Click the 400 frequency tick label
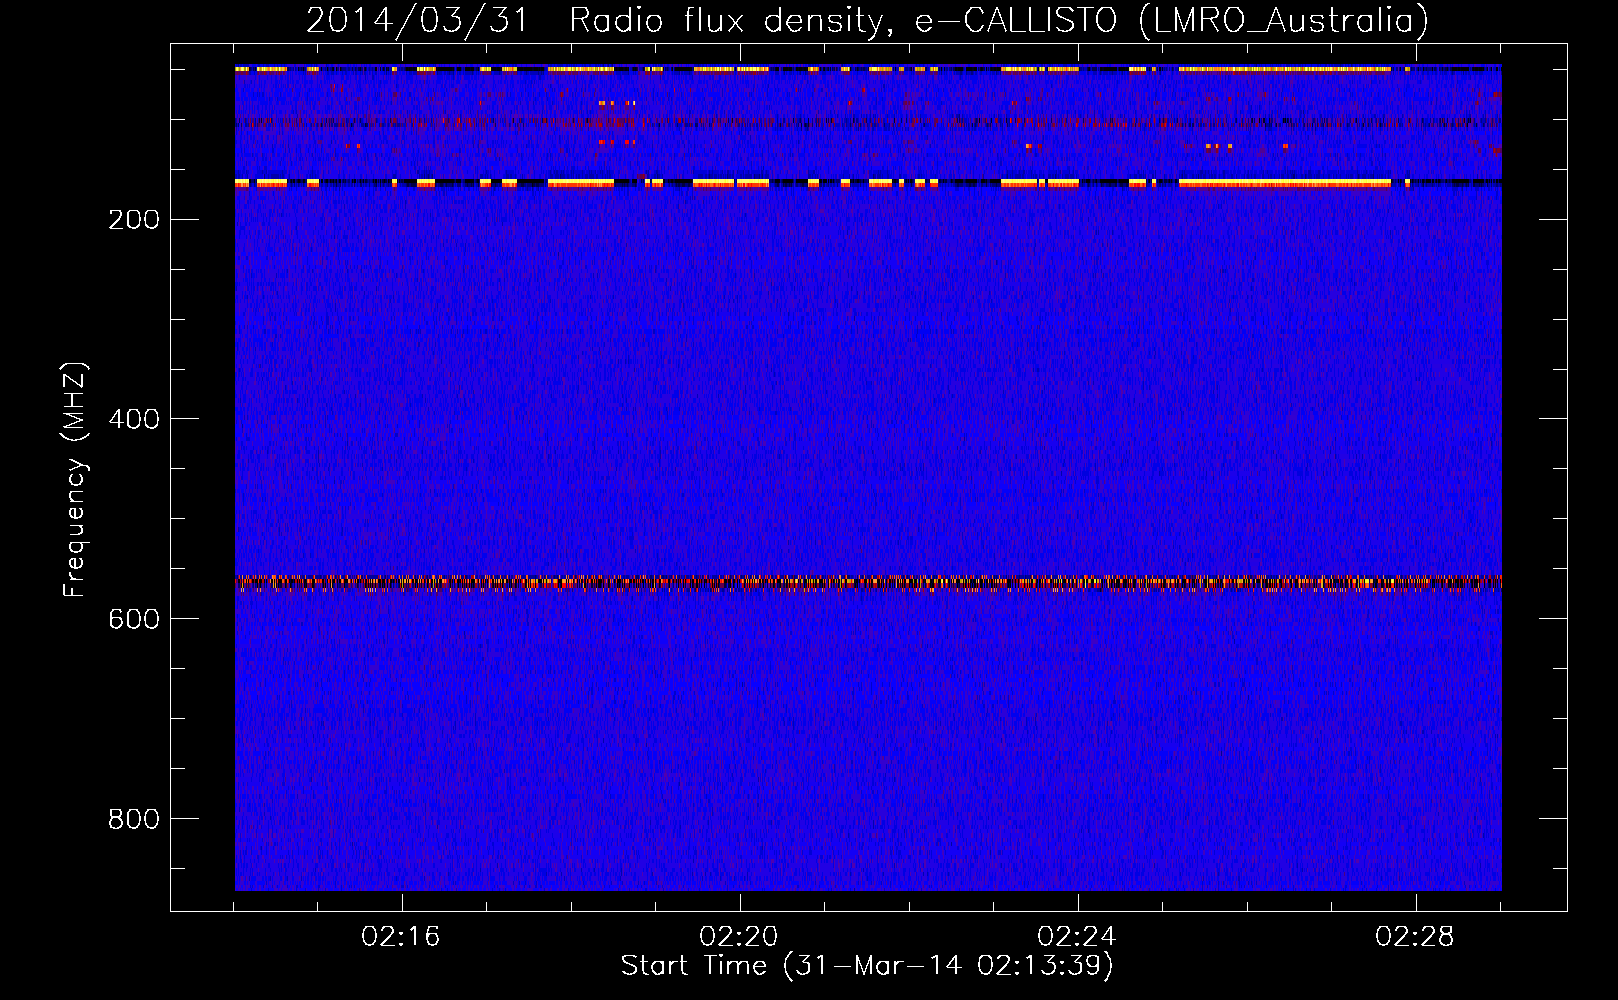1618x1000 pixels. tap(134, 419)
